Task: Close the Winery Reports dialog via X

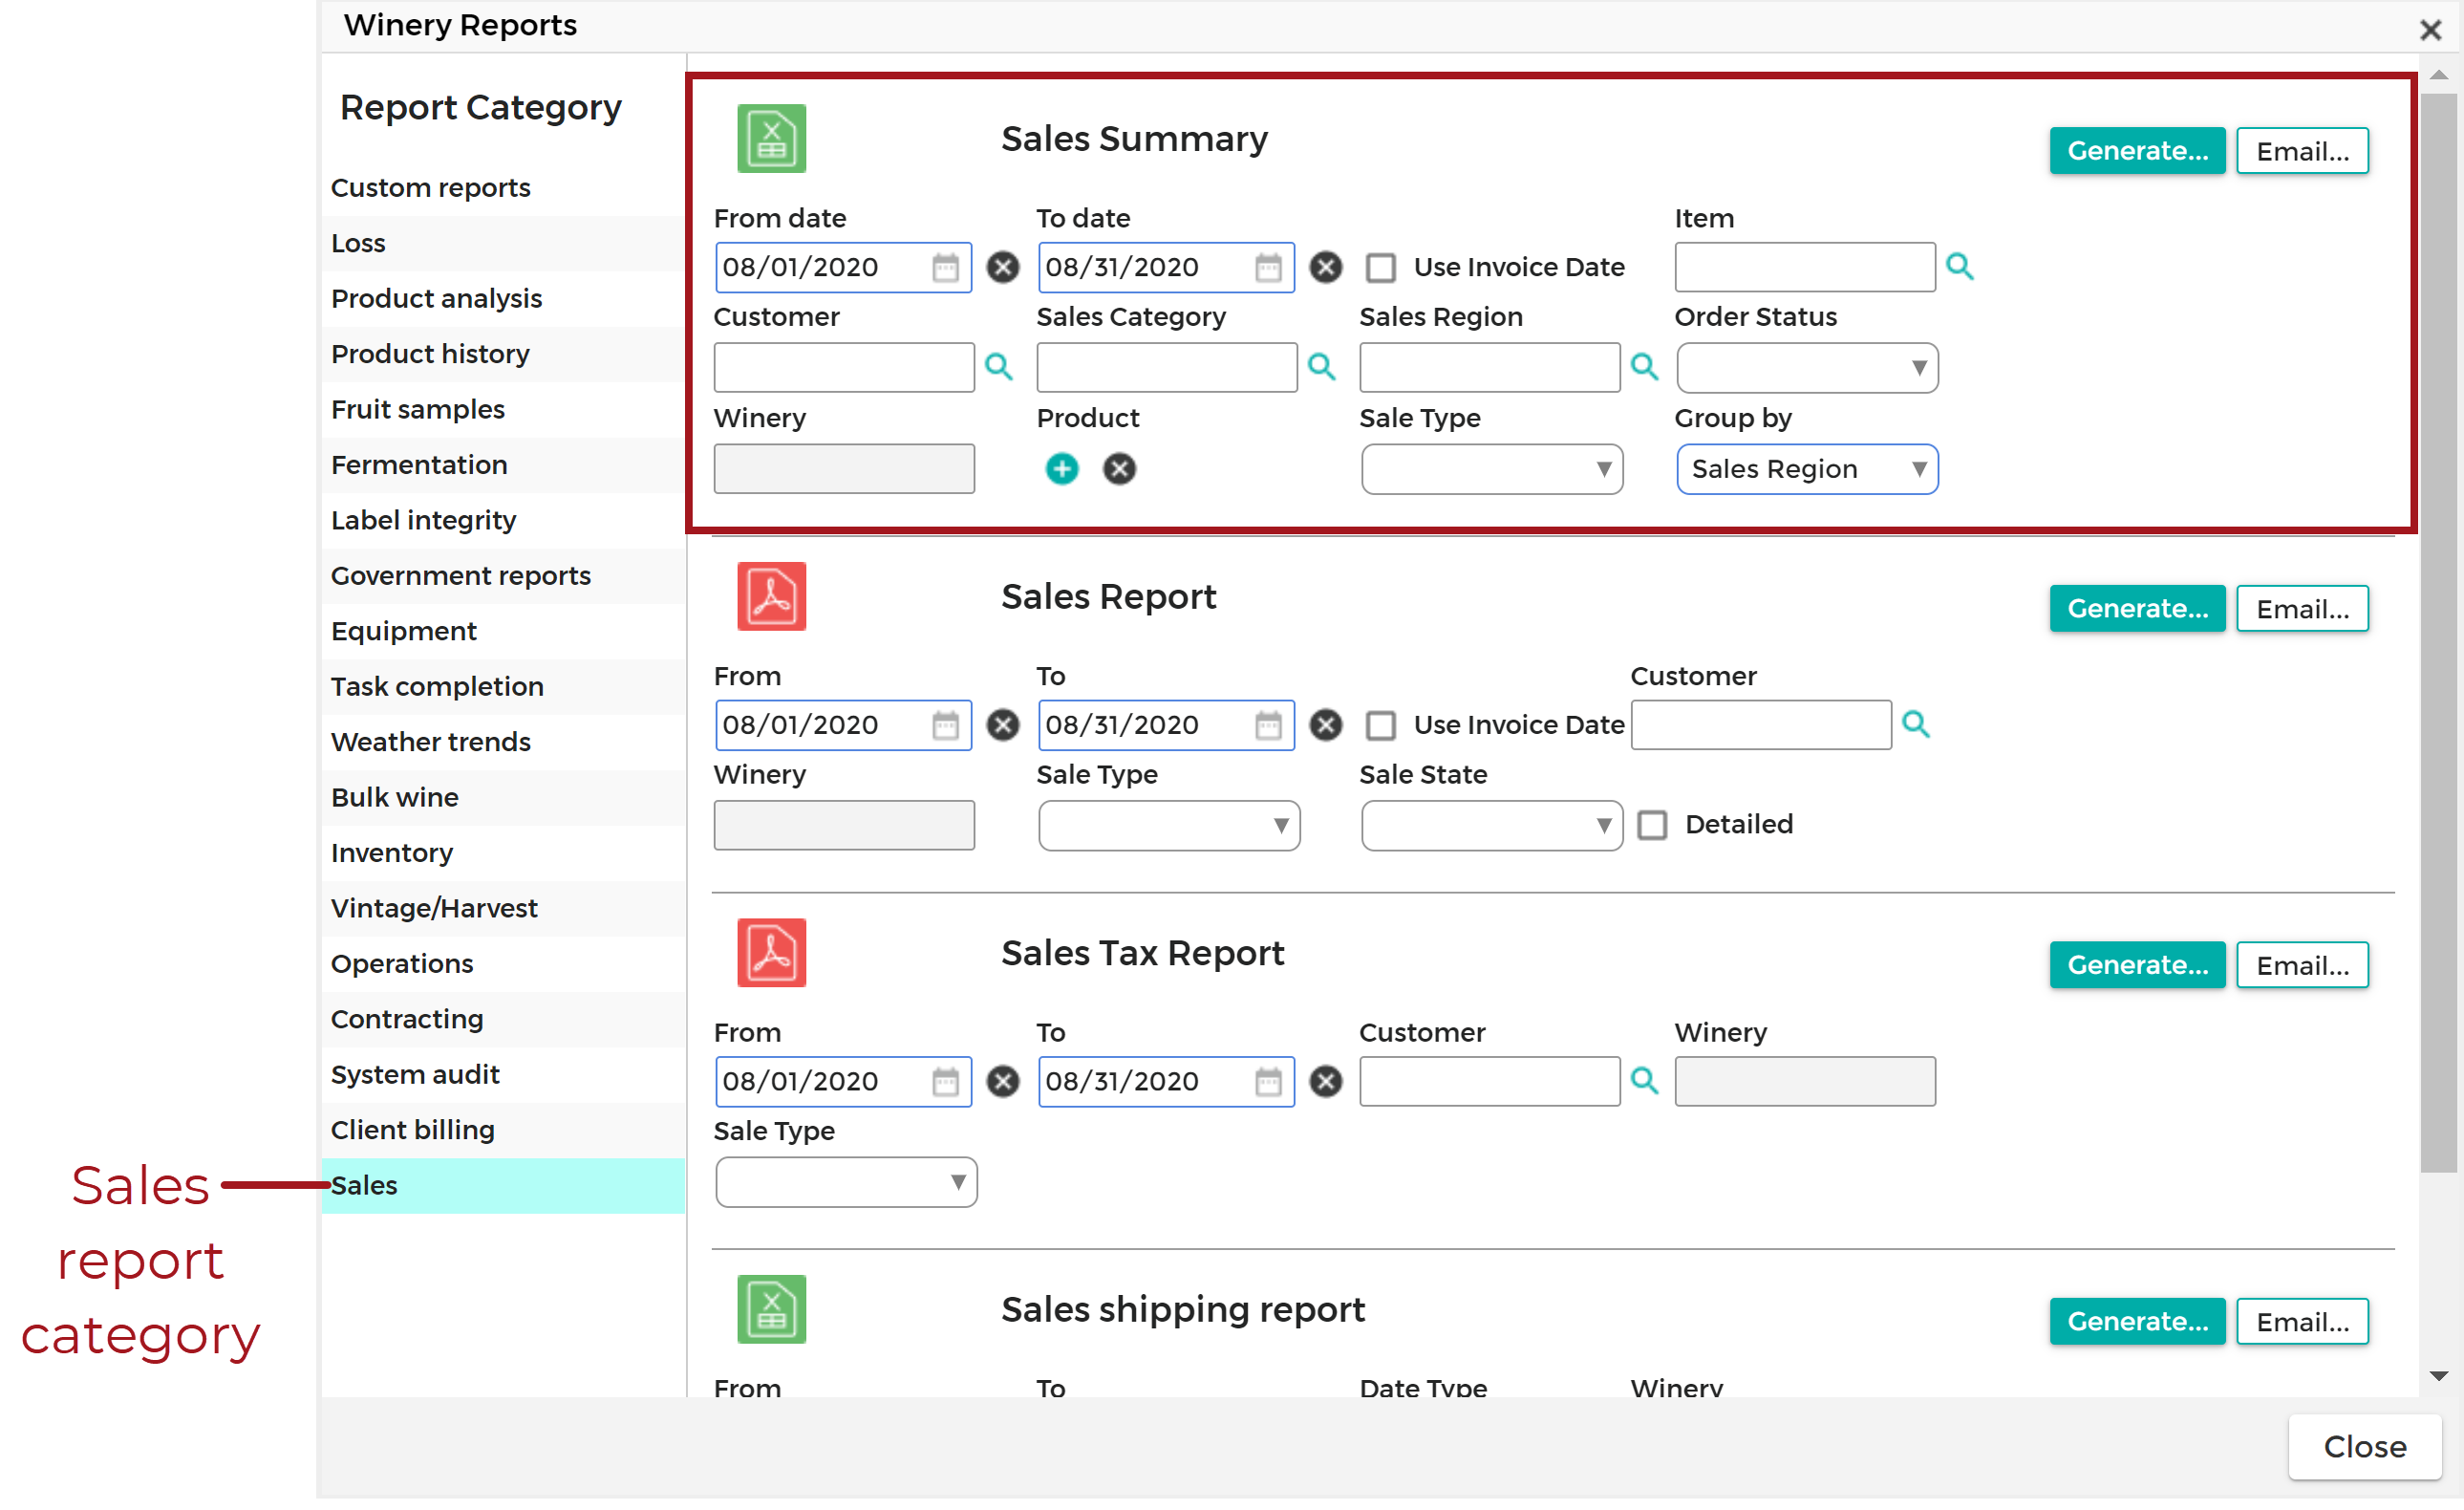Action: [x=2430, y=30]
